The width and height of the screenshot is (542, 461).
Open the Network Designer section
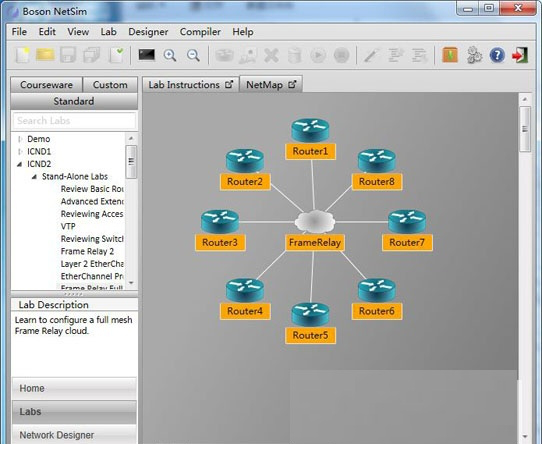74,434
